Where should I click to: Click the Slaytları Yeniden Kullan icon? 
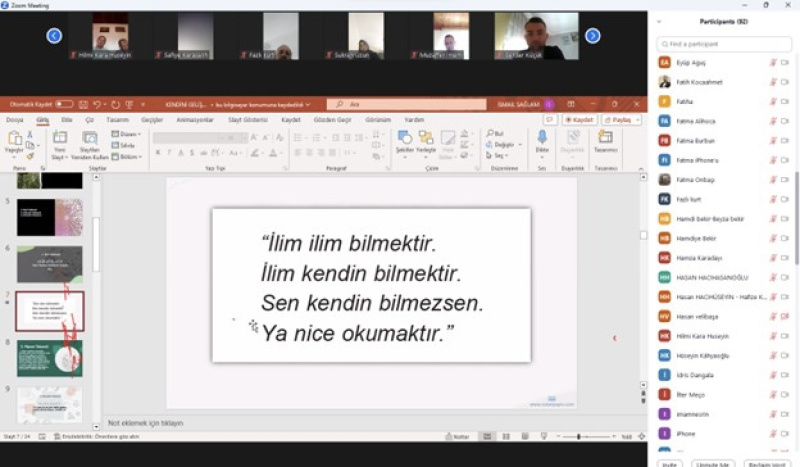(x=90, y=138)
